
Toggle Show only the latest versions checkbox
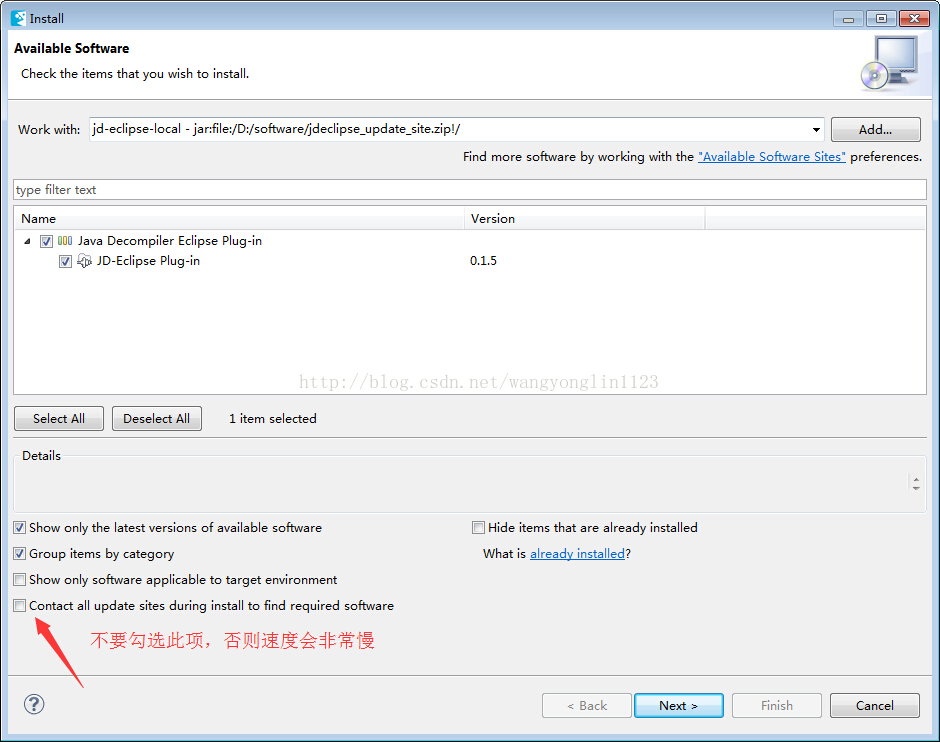(x=20, y=527)
